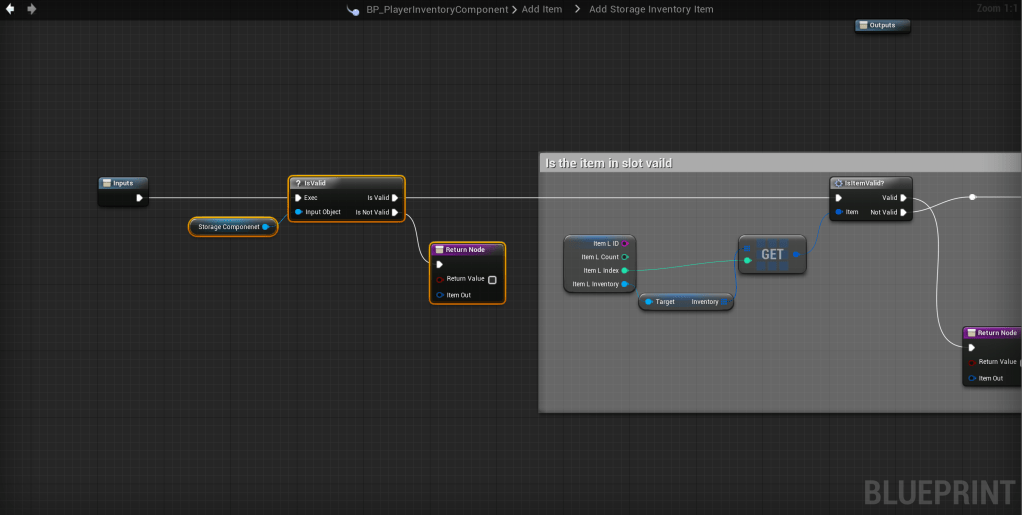Click the Item L Index output pin
This screenshot has height=515, width=1022.
tap(625, 270)
